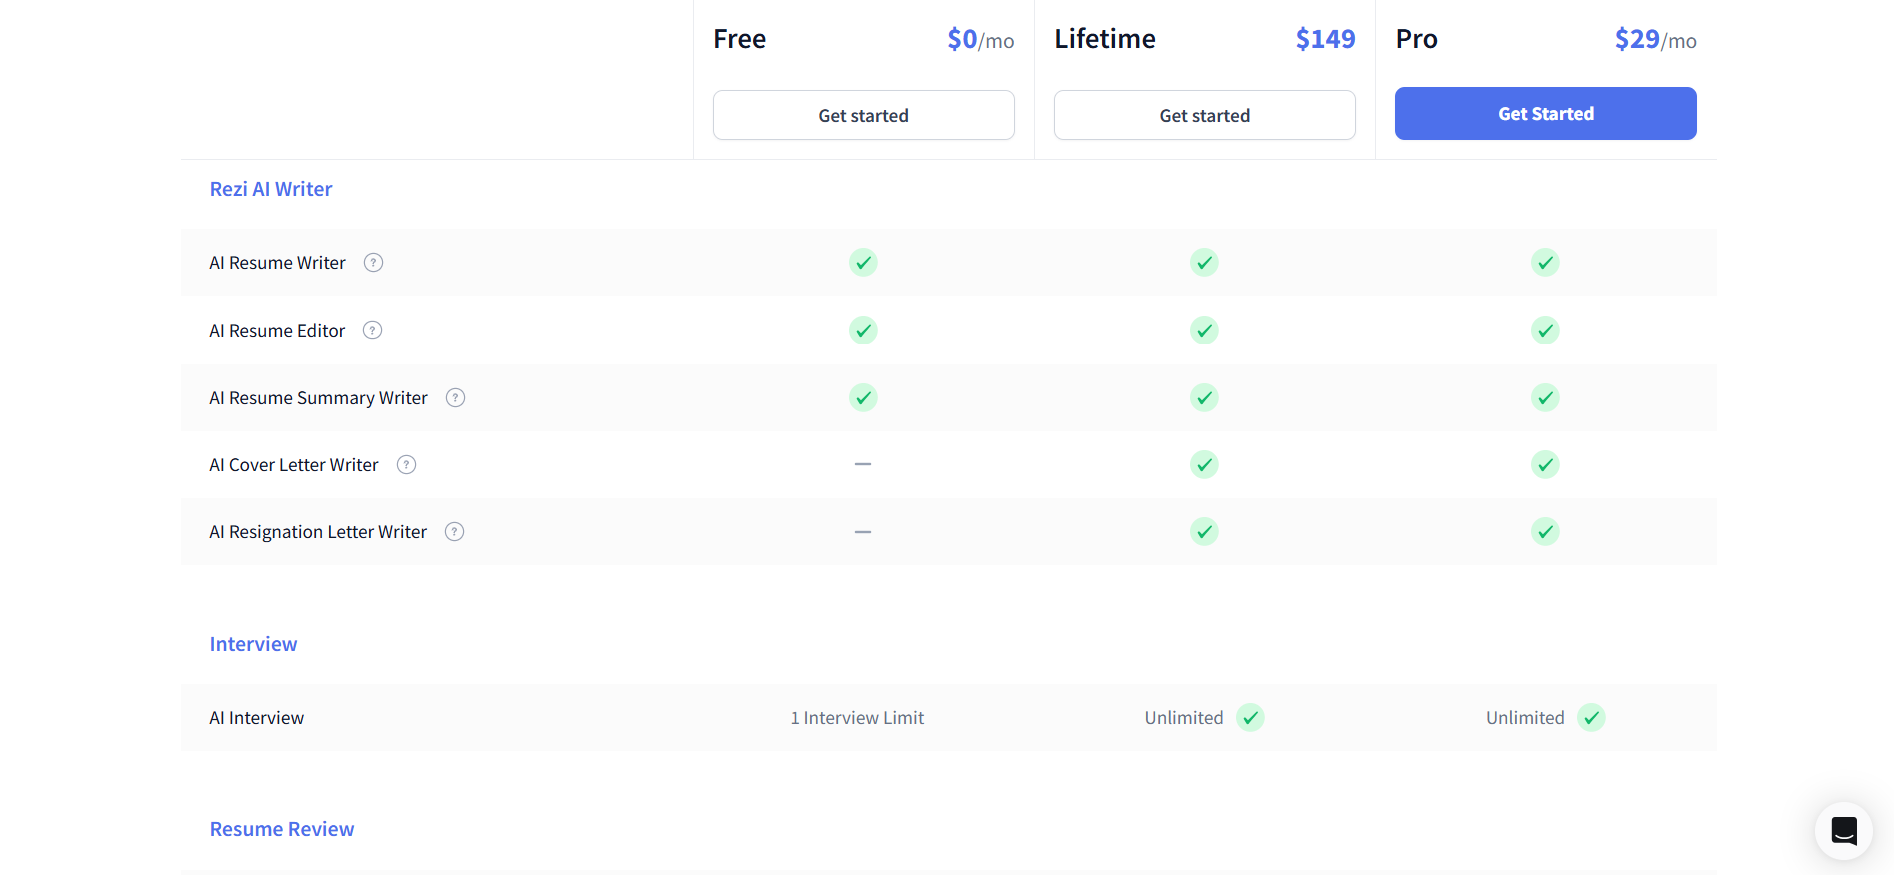Click Unlimited text in Pro column
Screen dimensions: 1894x875
pyautogui.click(x=1525, y=718)
